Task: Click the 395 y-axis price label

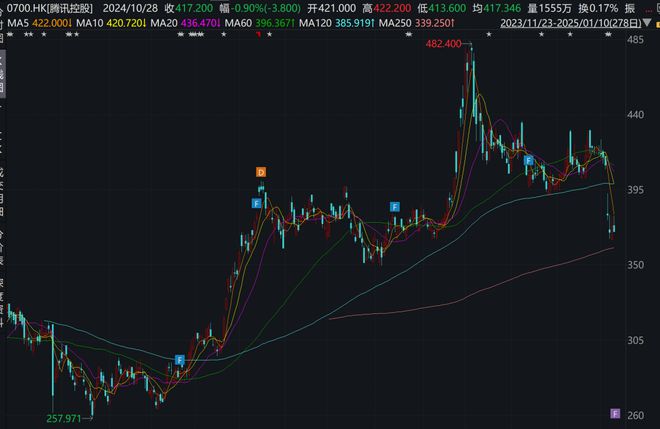Action: click(635, 190)
